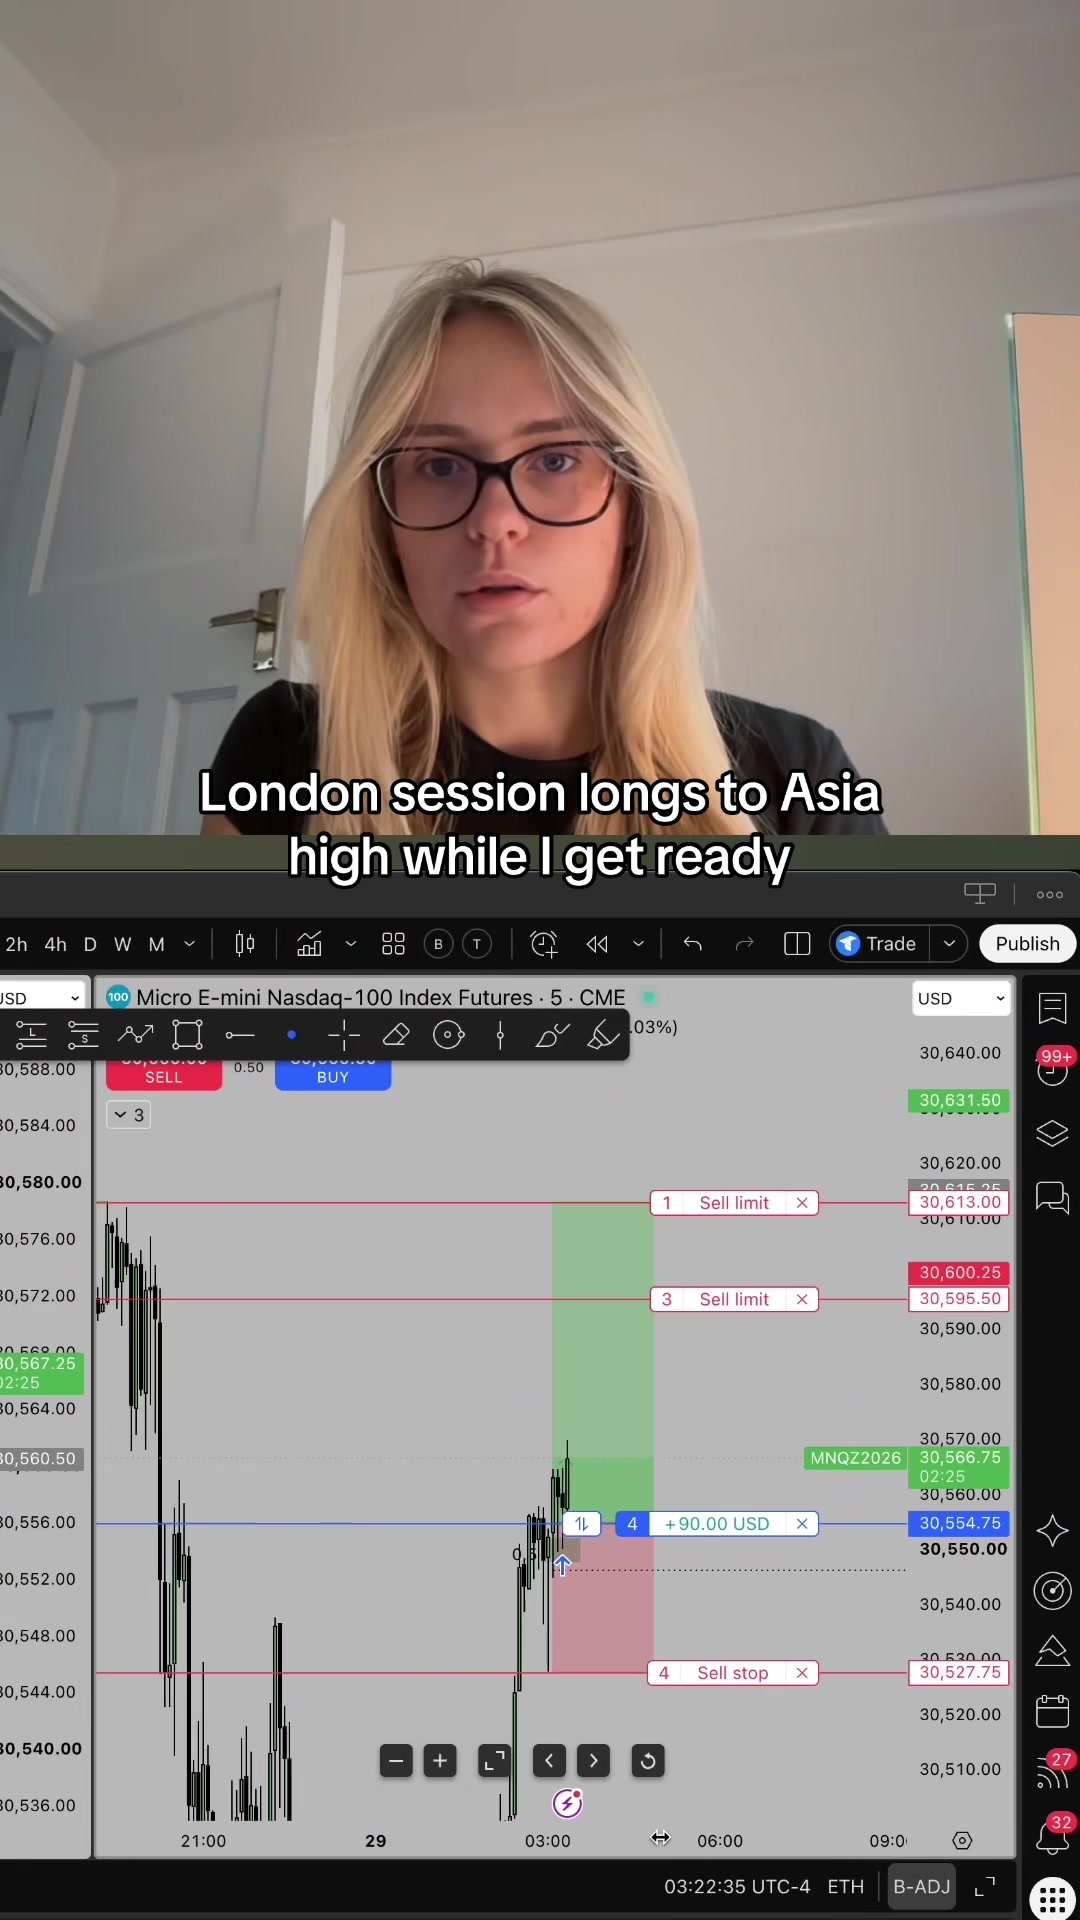This screenshot has height=1920, width=1080.
Task: Expand the chevron next to bar replay
Action: 638,944
